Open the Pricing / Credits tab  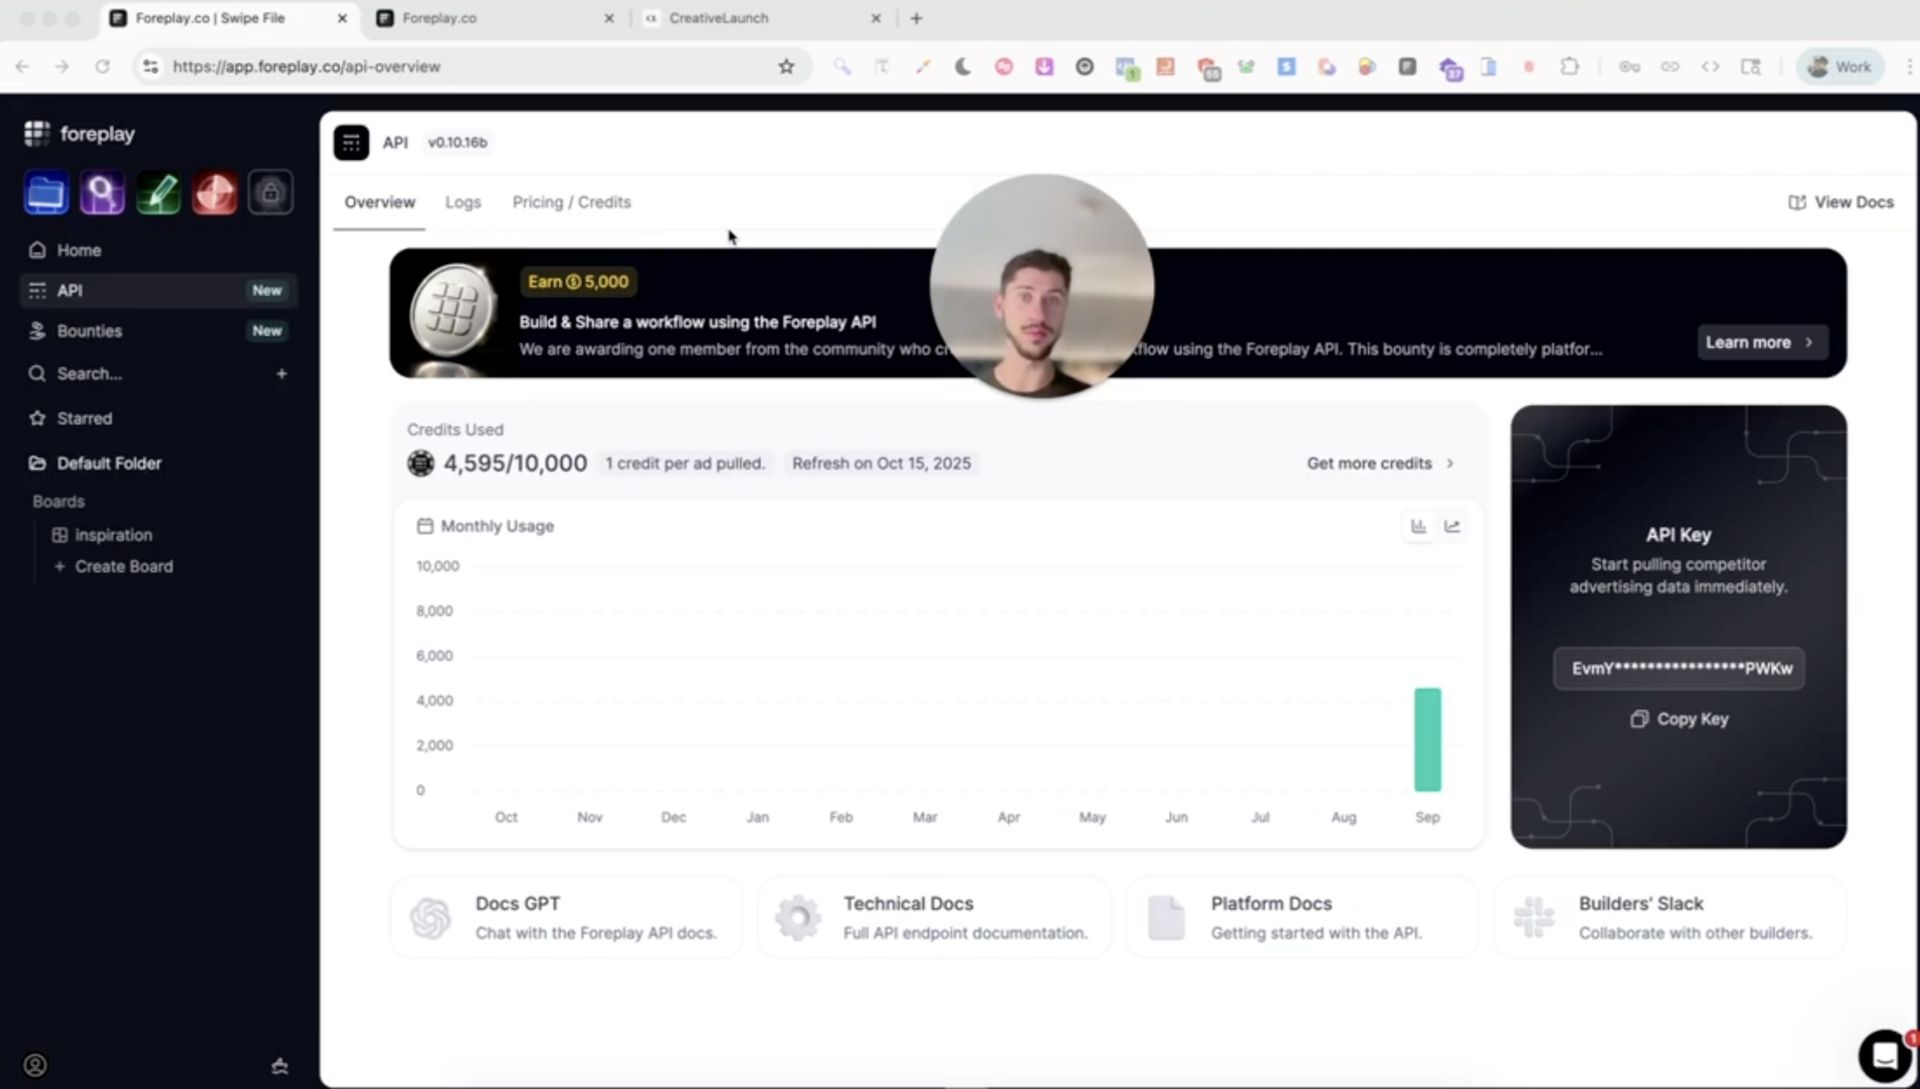[571, 202]
